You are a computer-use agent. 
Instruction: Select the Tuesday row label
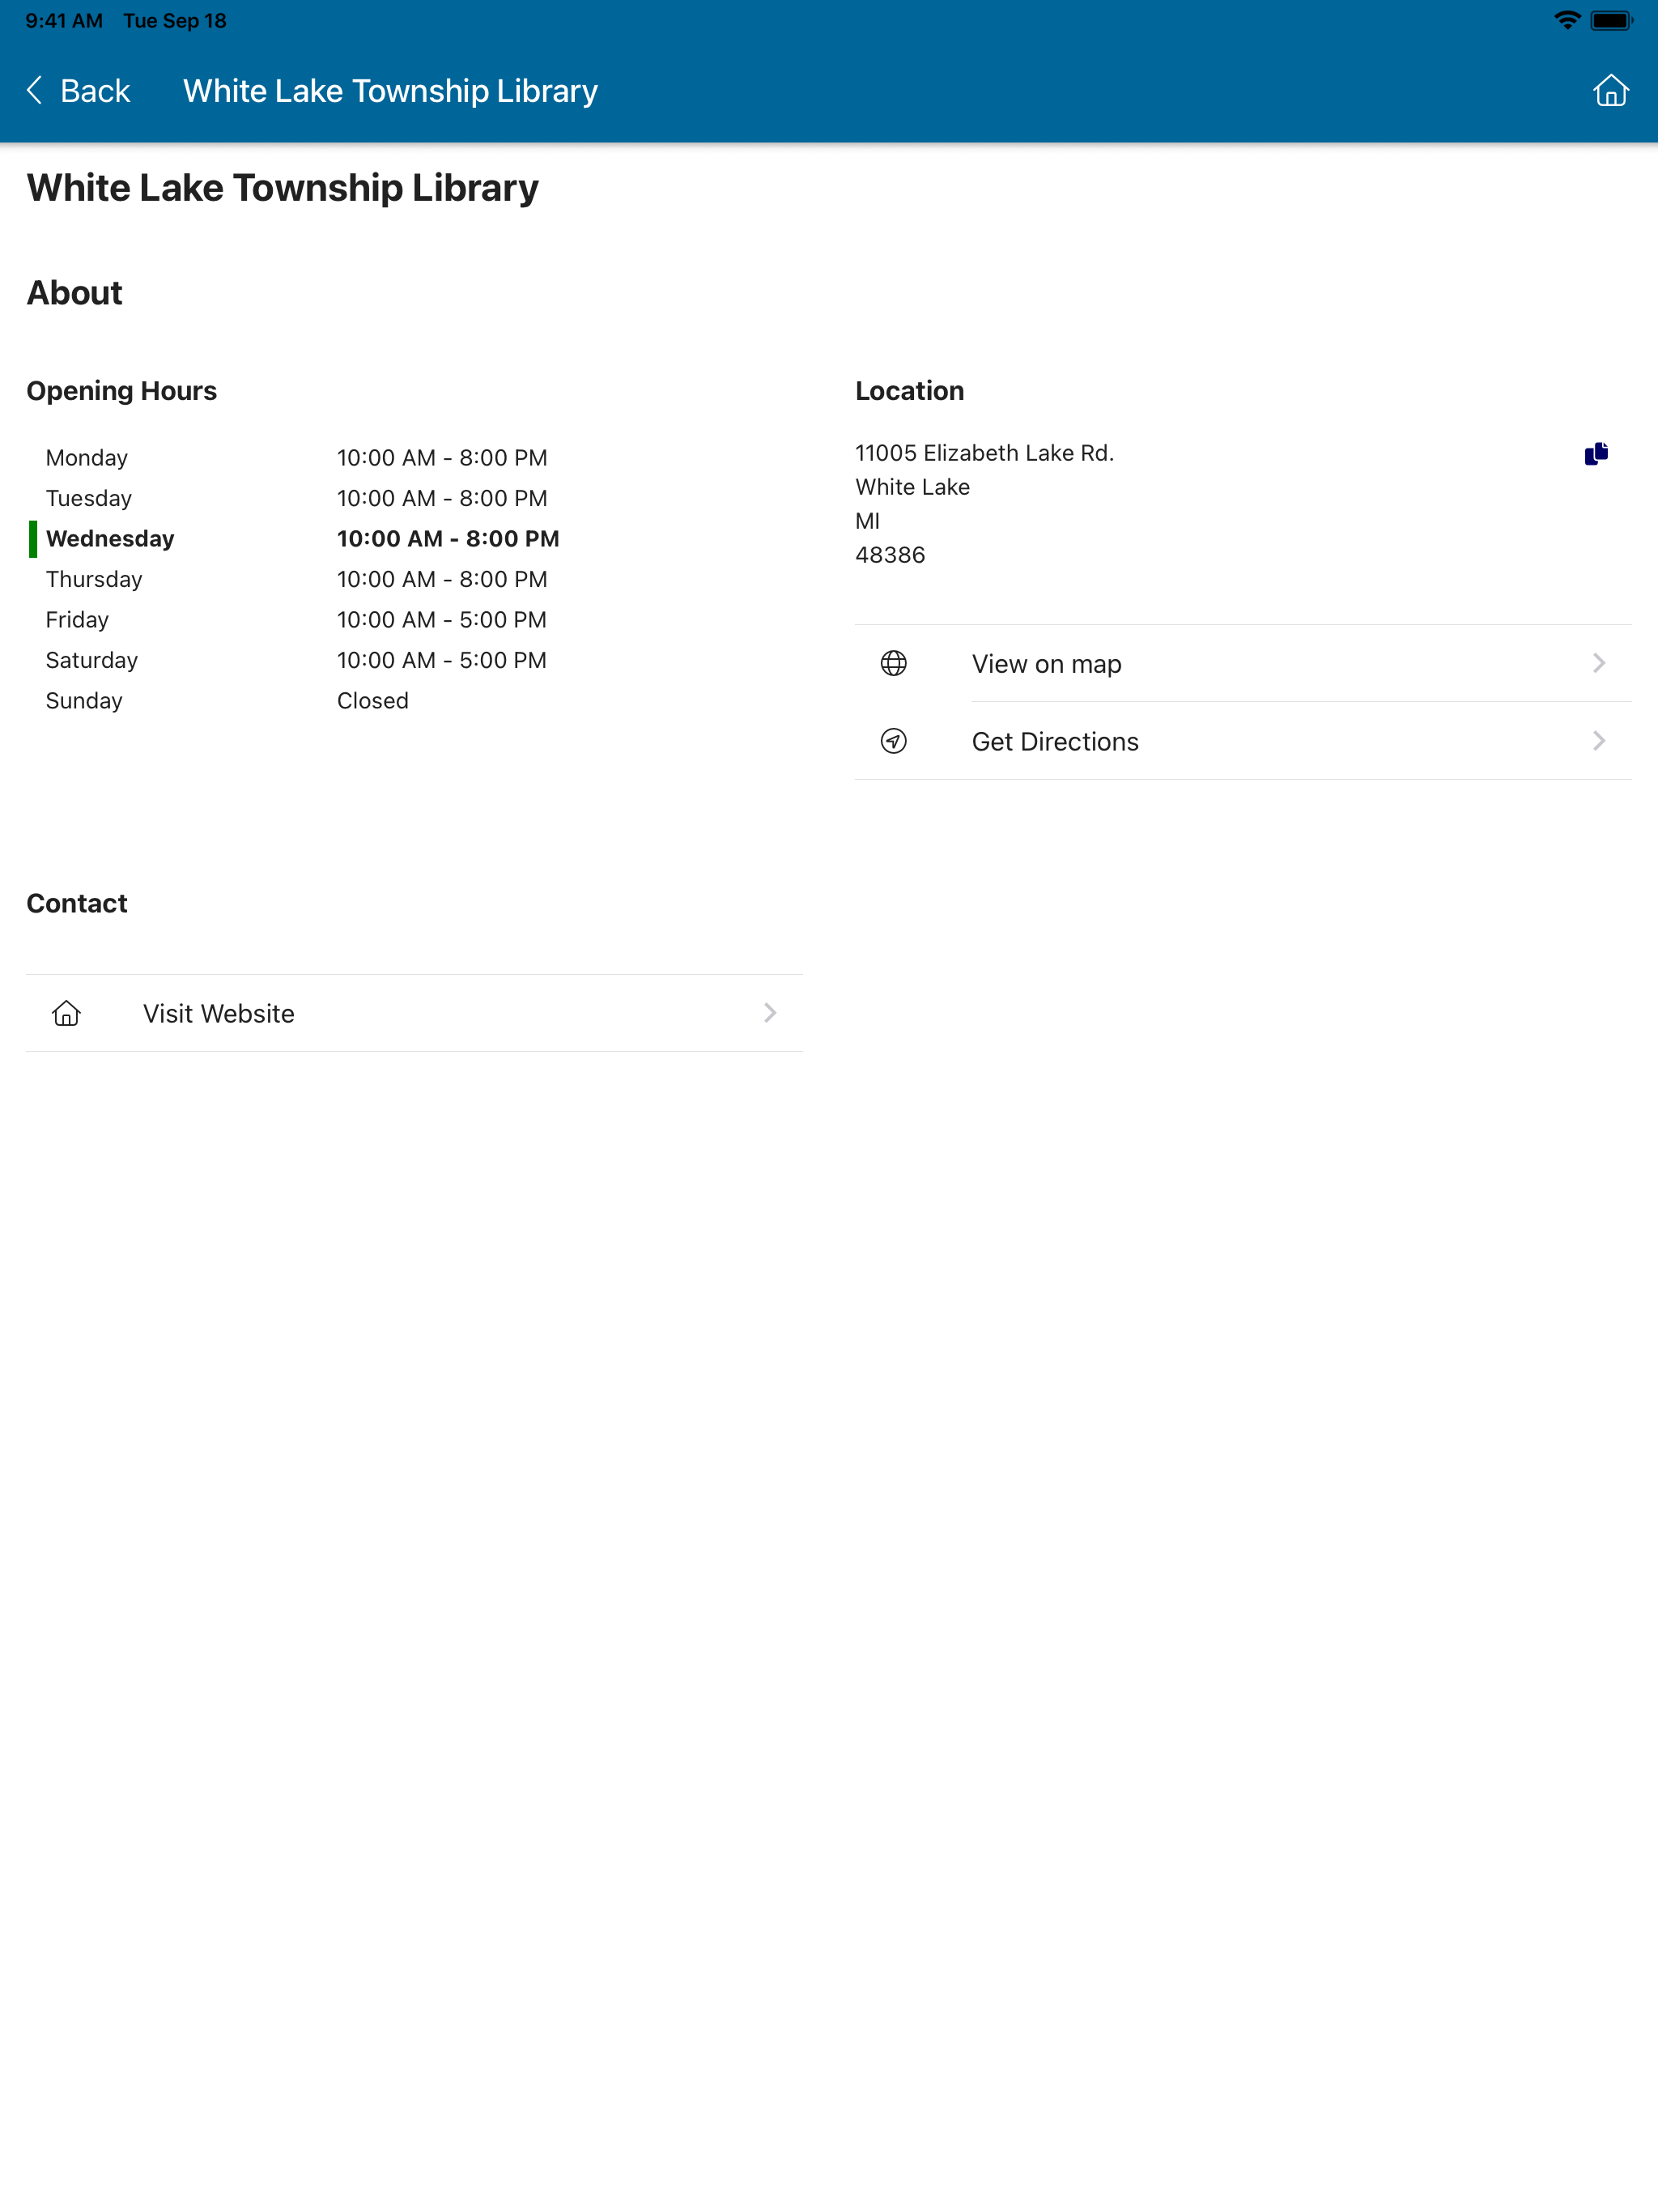(x=89, y=498)
